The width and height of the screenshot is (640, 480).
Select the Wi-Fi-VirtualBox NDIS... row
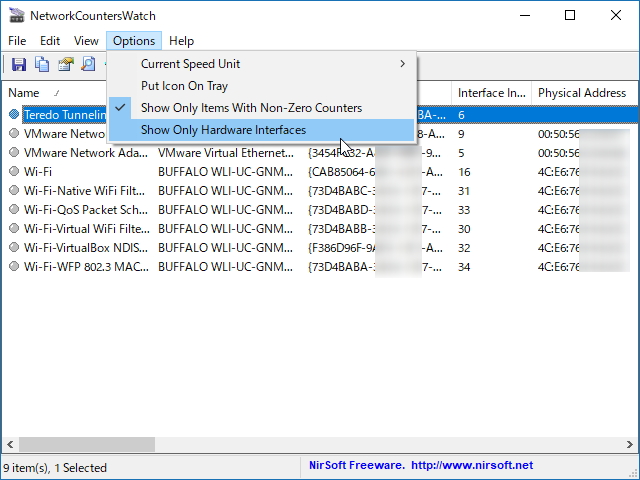86,248
